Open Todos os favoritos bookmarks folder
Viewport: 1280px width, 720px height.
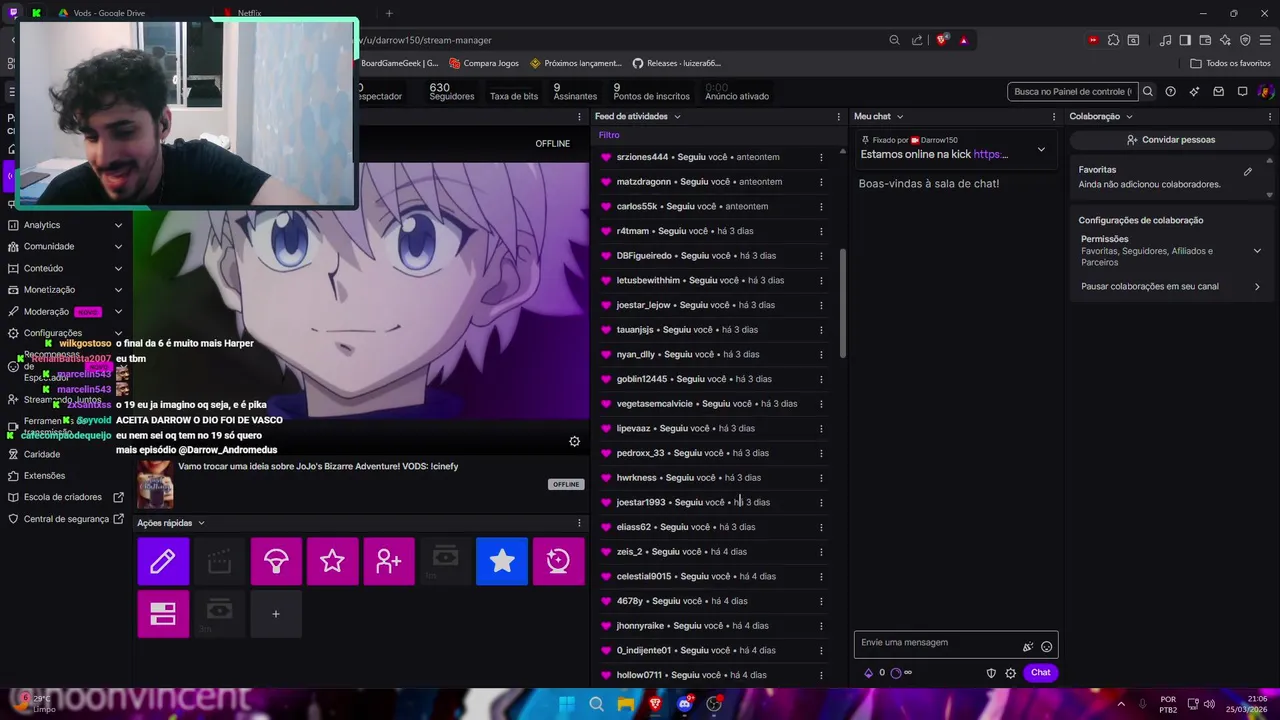(1231, 63)
